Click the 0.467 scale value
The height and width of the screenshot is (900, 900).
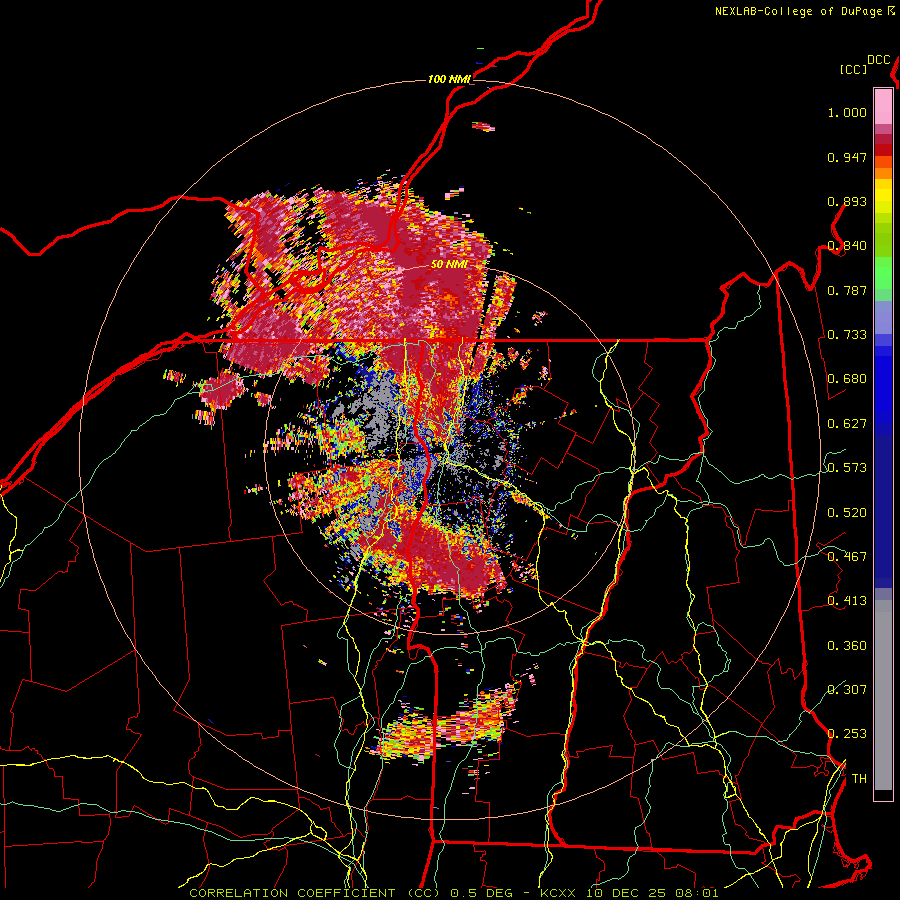(847, 557)
